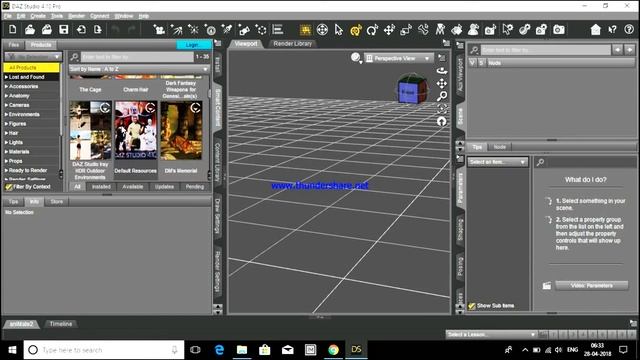Click the Scene pane filter search field

click(545, 50)
